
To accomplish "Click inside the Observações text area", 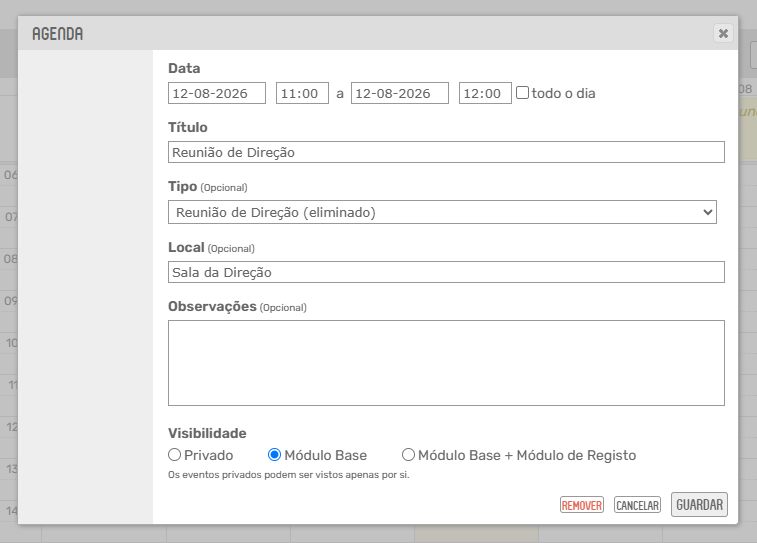I will point(446,363).
